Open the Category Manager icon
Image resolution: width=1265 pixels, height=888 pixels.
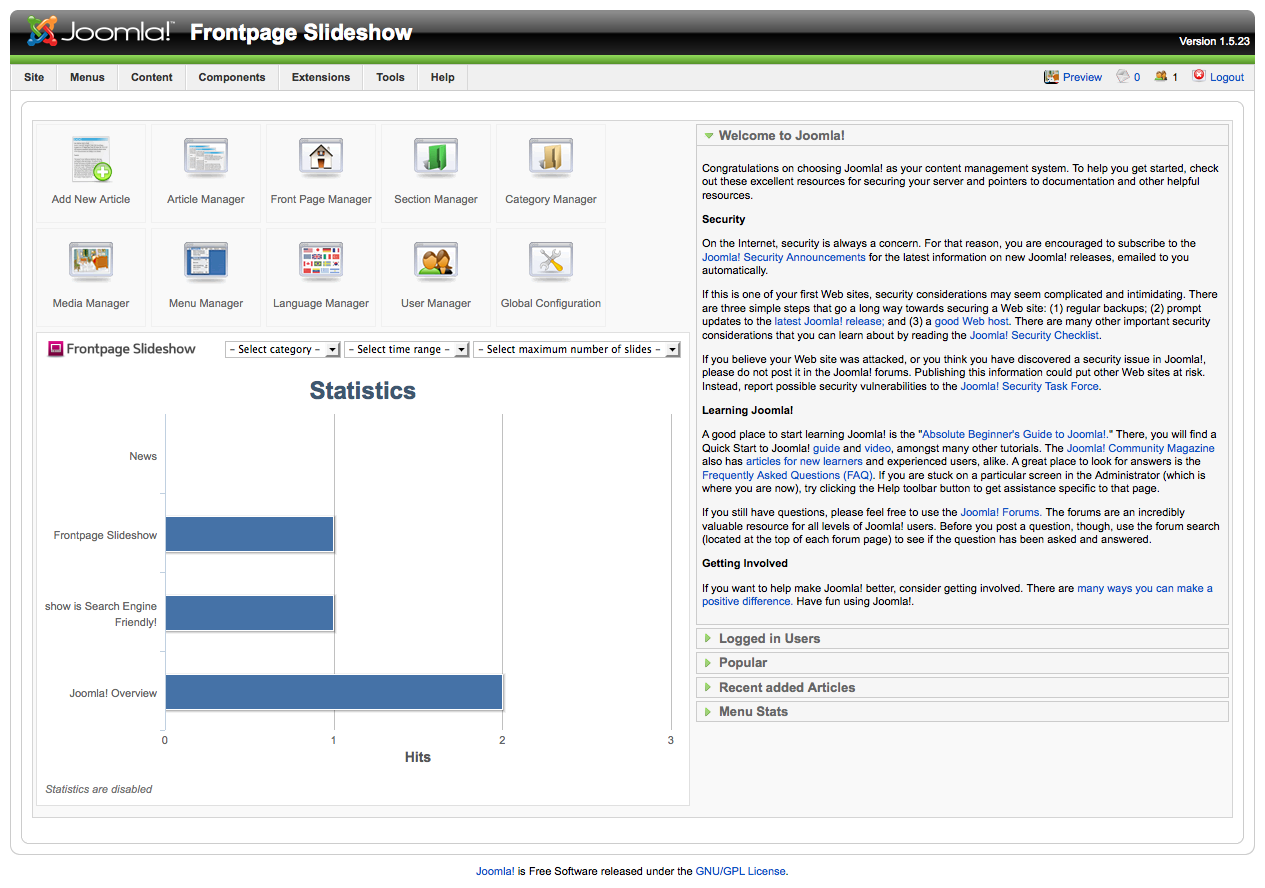551,172
